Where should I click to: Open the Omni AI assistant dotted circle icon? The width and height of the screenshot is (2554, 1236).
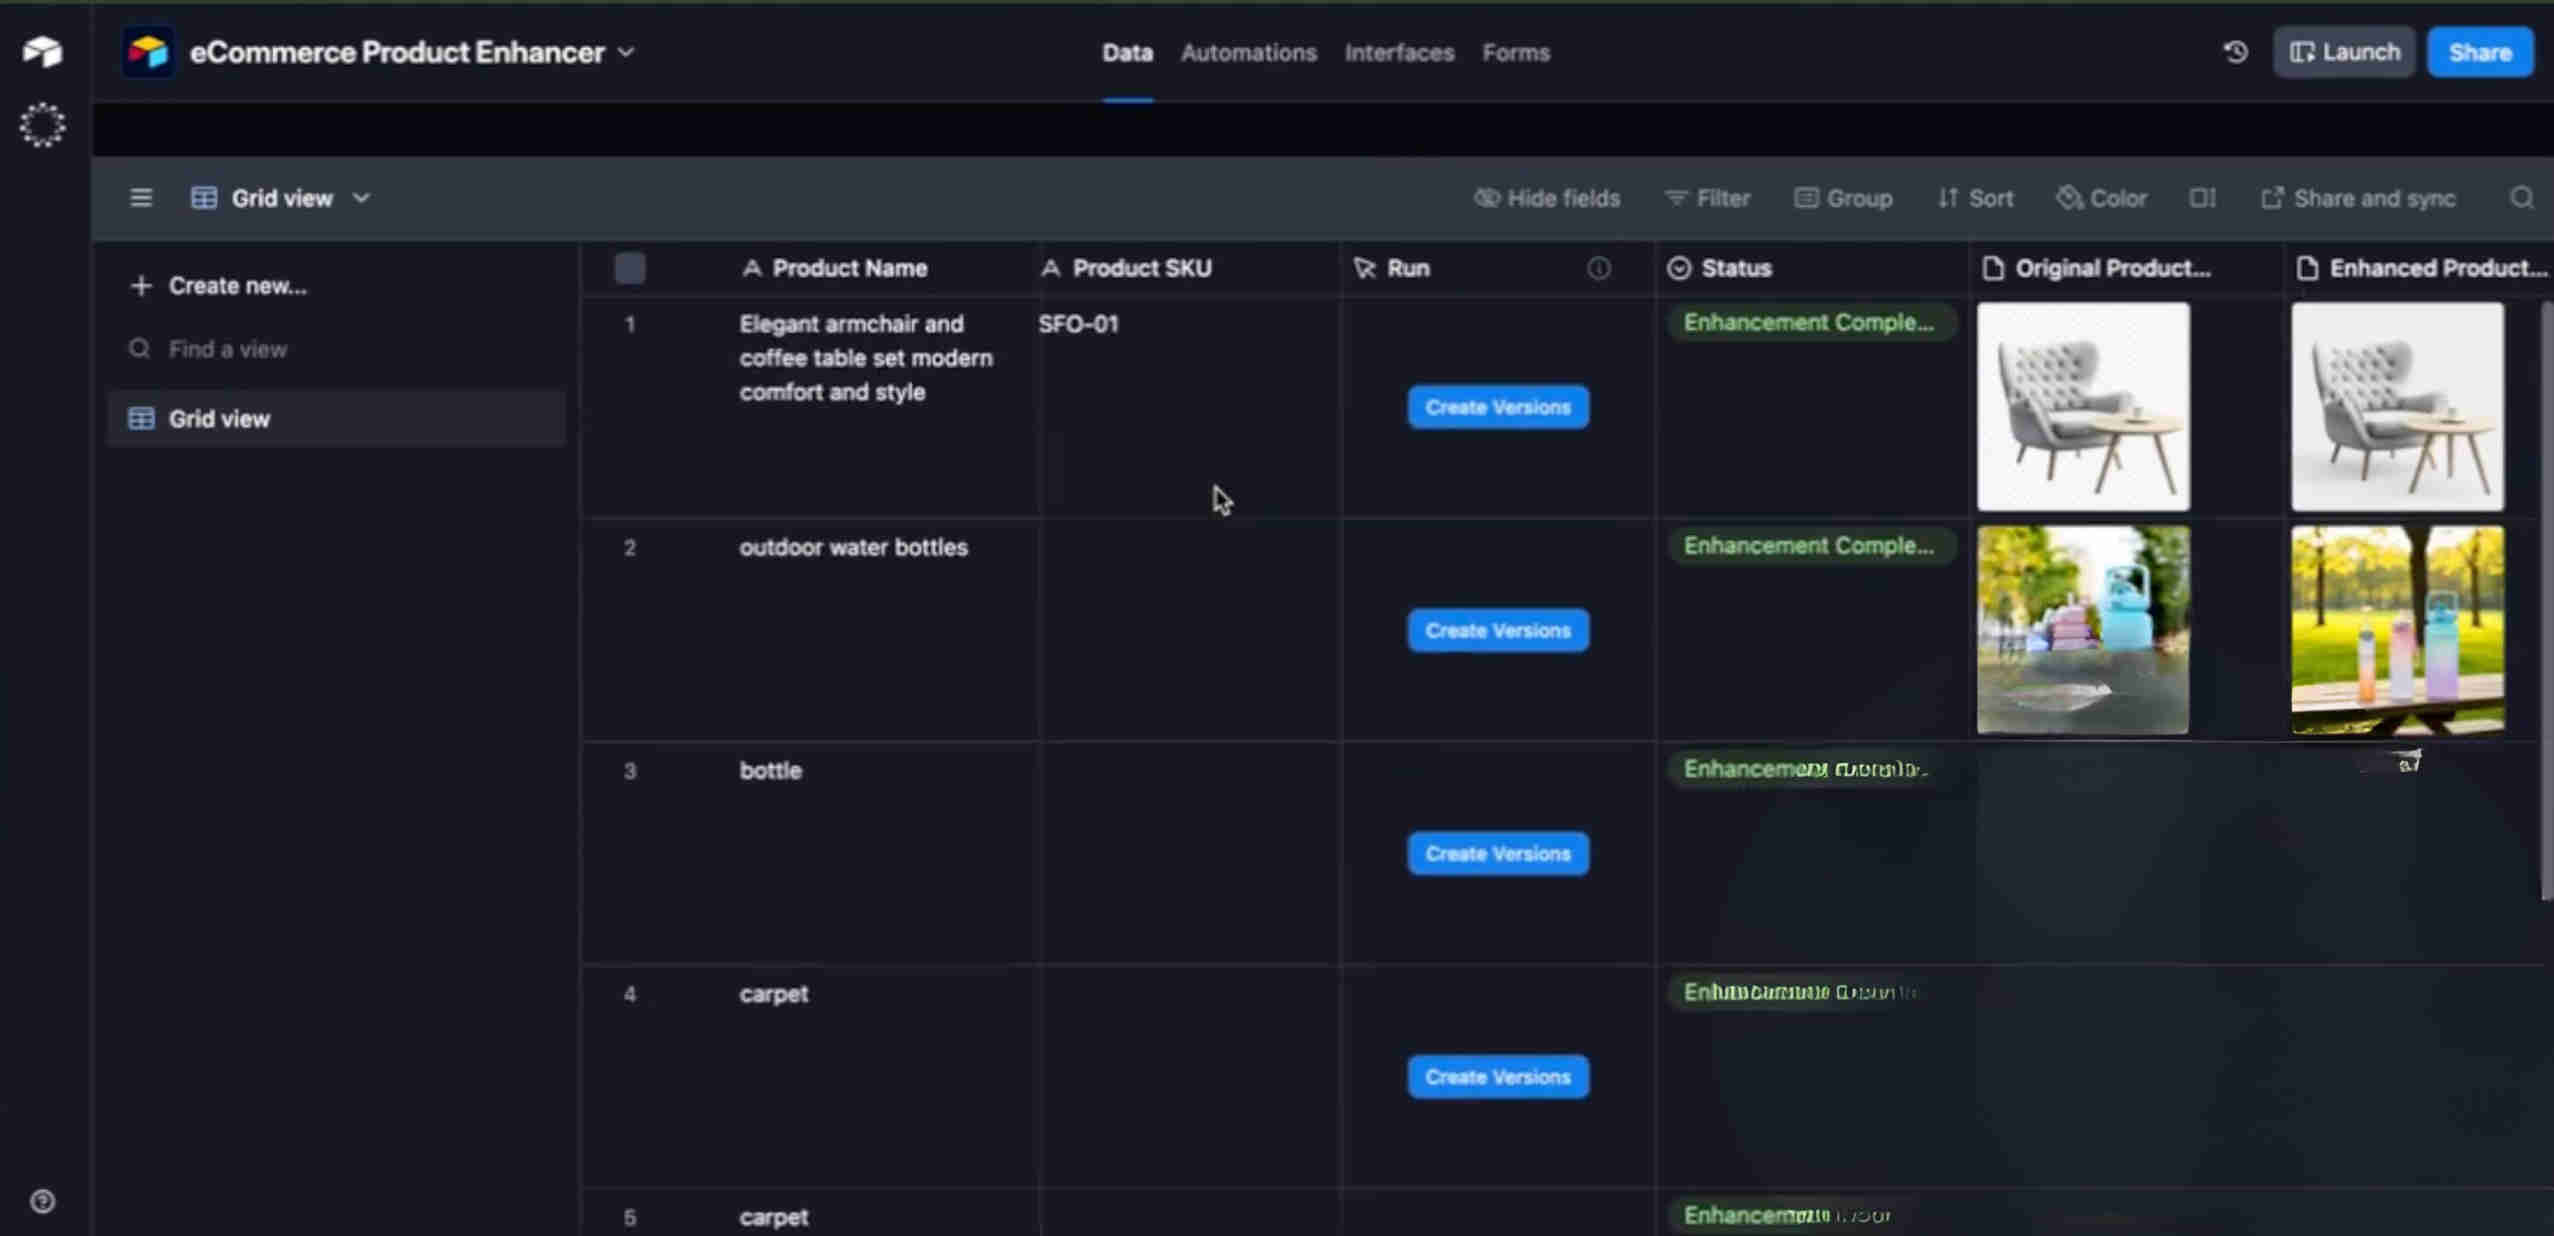[x=42, y=125]
